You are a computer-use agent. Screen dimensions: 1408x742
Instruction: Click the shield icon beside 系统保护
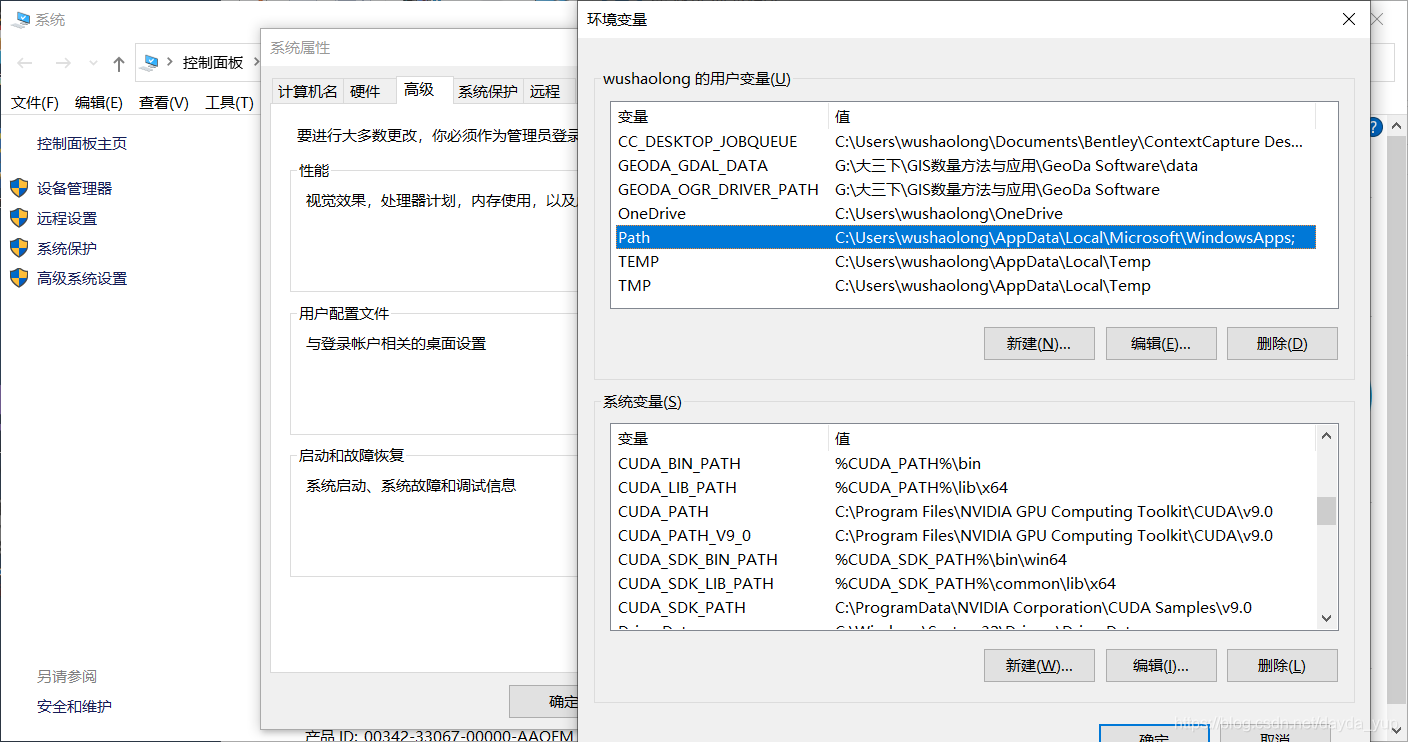[x=19, y=248]
